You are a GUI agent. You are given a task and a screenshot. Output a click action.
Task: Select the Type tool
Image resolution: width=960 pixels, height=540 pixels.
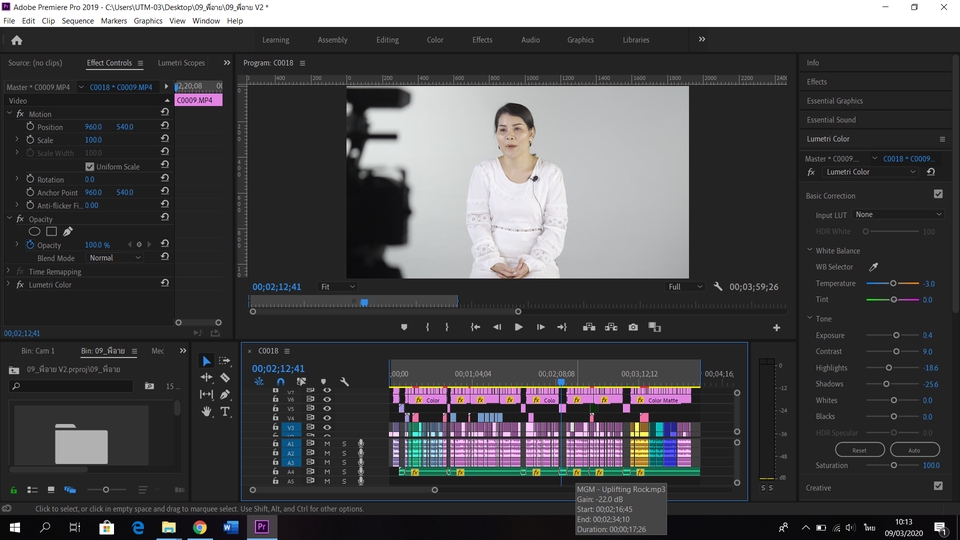(225, 411)
